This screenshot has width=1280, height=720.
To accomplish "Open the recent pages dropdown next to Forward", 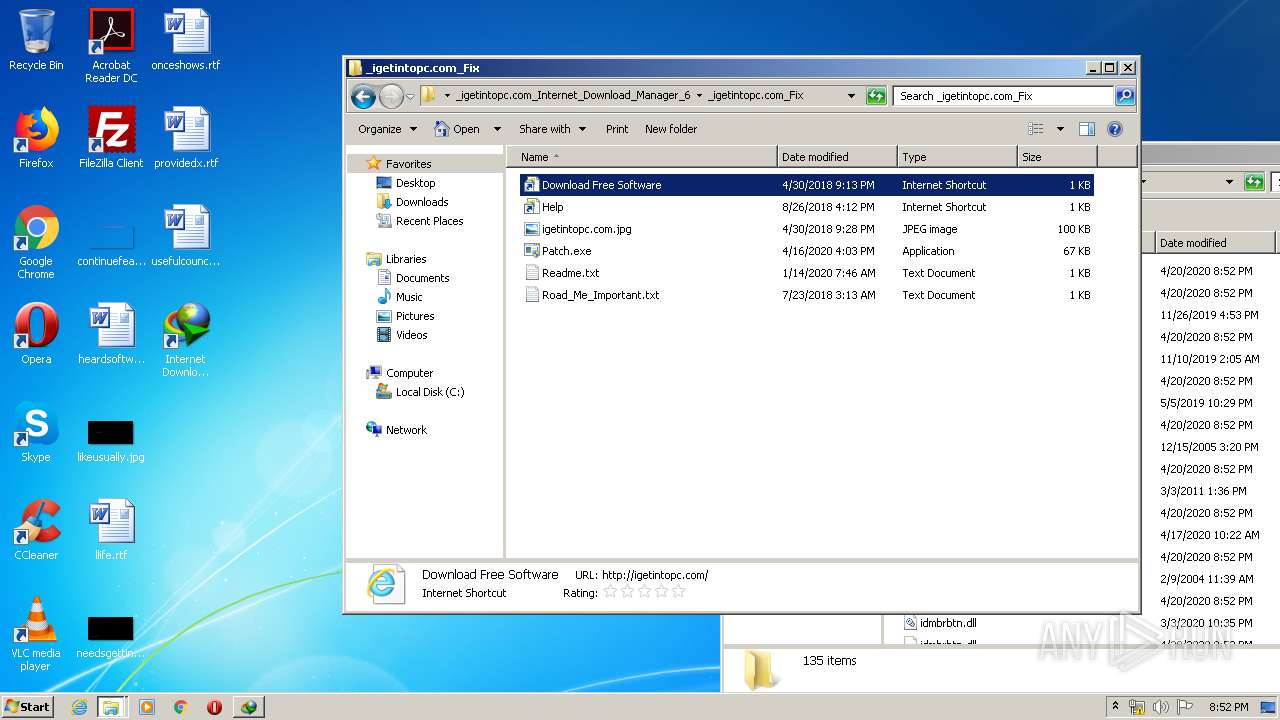I will (x=410, y=97).
